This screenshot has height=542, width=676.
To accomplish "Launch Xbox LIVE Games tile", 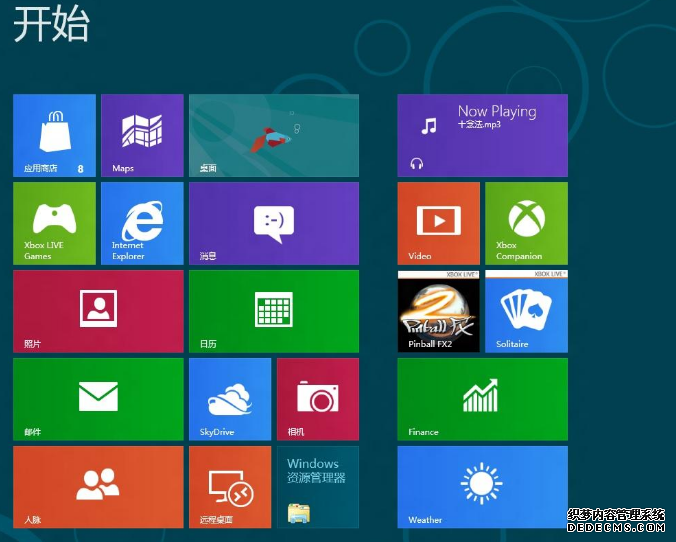I will pyautogui.click(x=54, y=223).
